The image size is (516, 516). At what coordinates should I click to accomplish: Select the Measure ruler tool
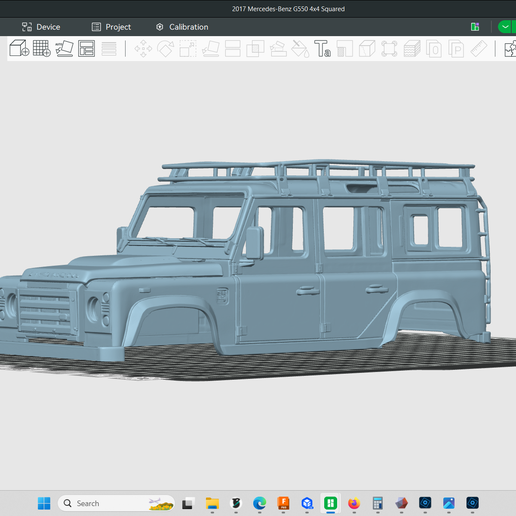479,49
